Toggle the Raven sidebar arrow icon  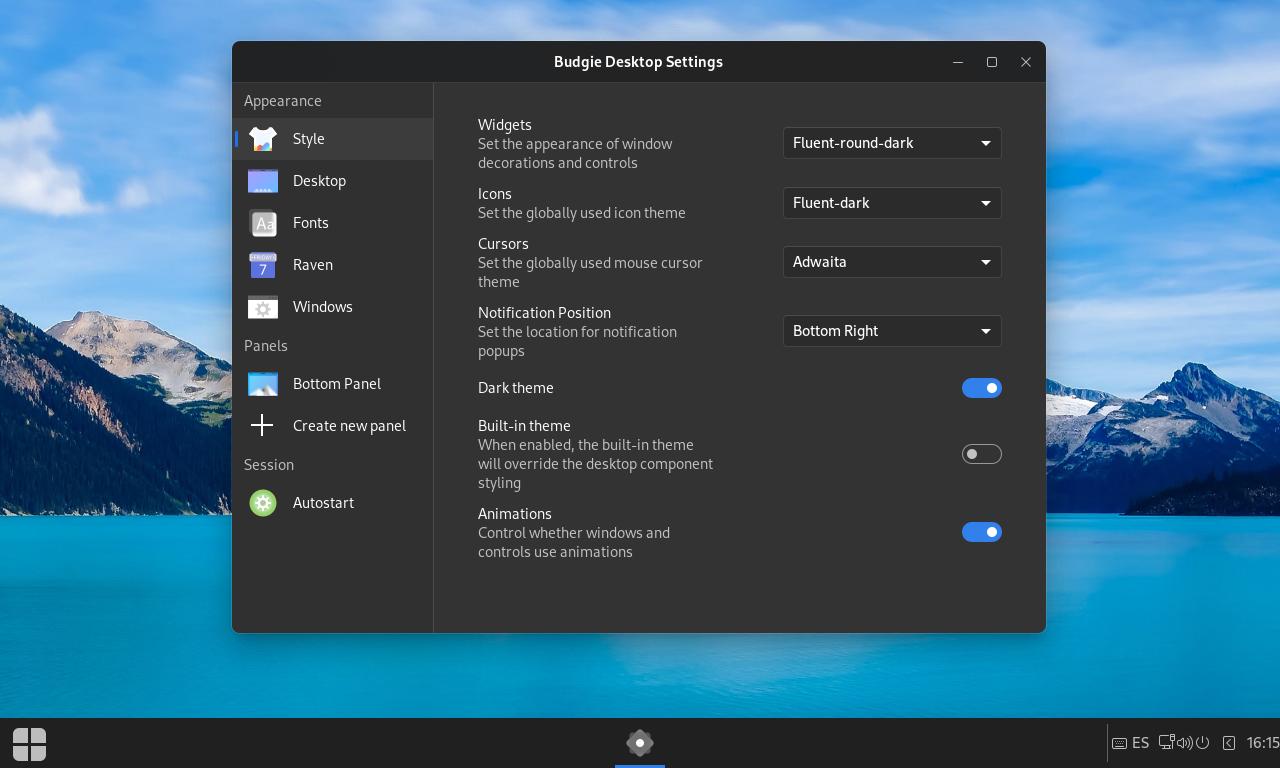point(1229,743)
